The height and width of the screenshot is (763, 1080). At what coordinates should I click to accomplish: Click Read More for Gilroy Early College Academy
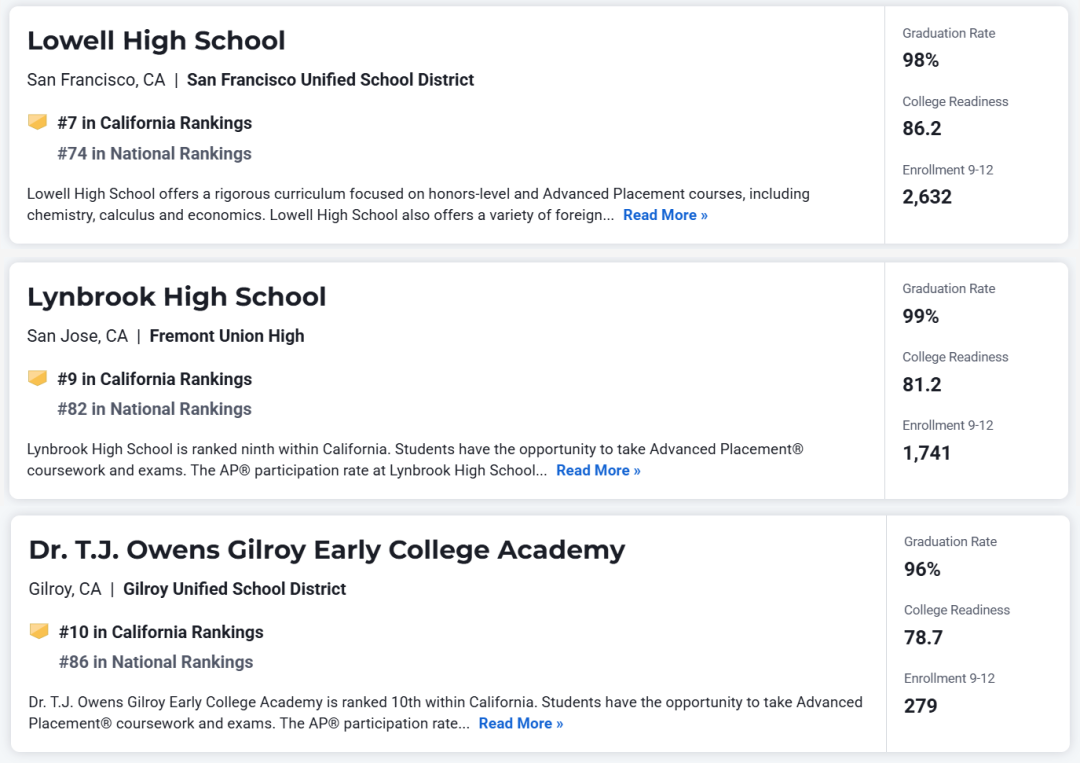point(521,723)
